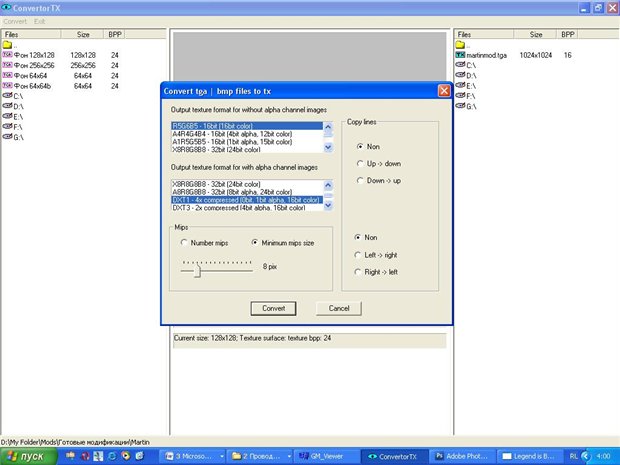Sort right panel by BPP column header
The width and height of the screenshot is (620, 465).
[x=567, y=34]
